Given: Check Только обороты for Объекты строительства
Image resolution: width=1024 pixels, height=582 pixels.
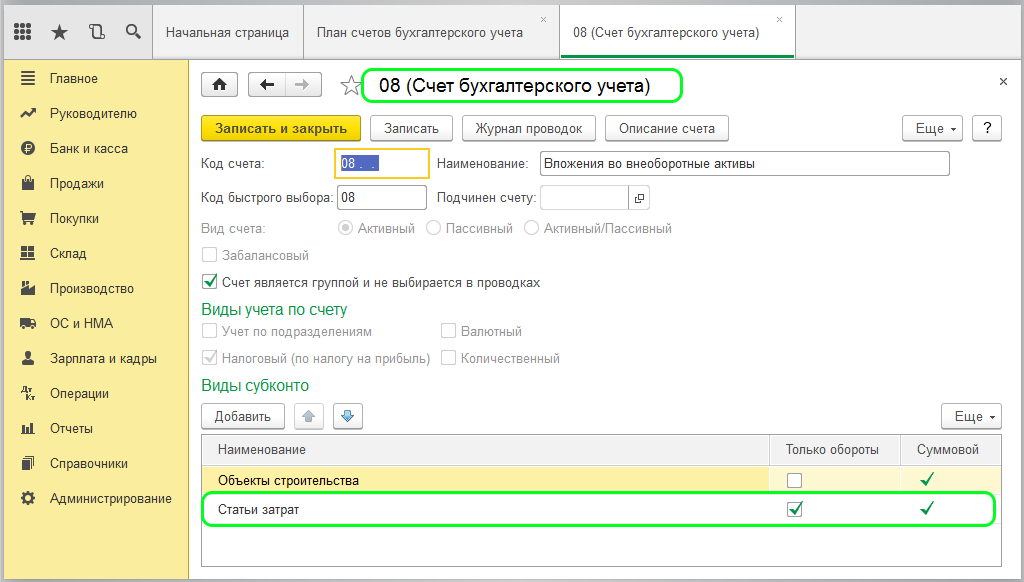Looking at the screenshot, I should point(795,480).
